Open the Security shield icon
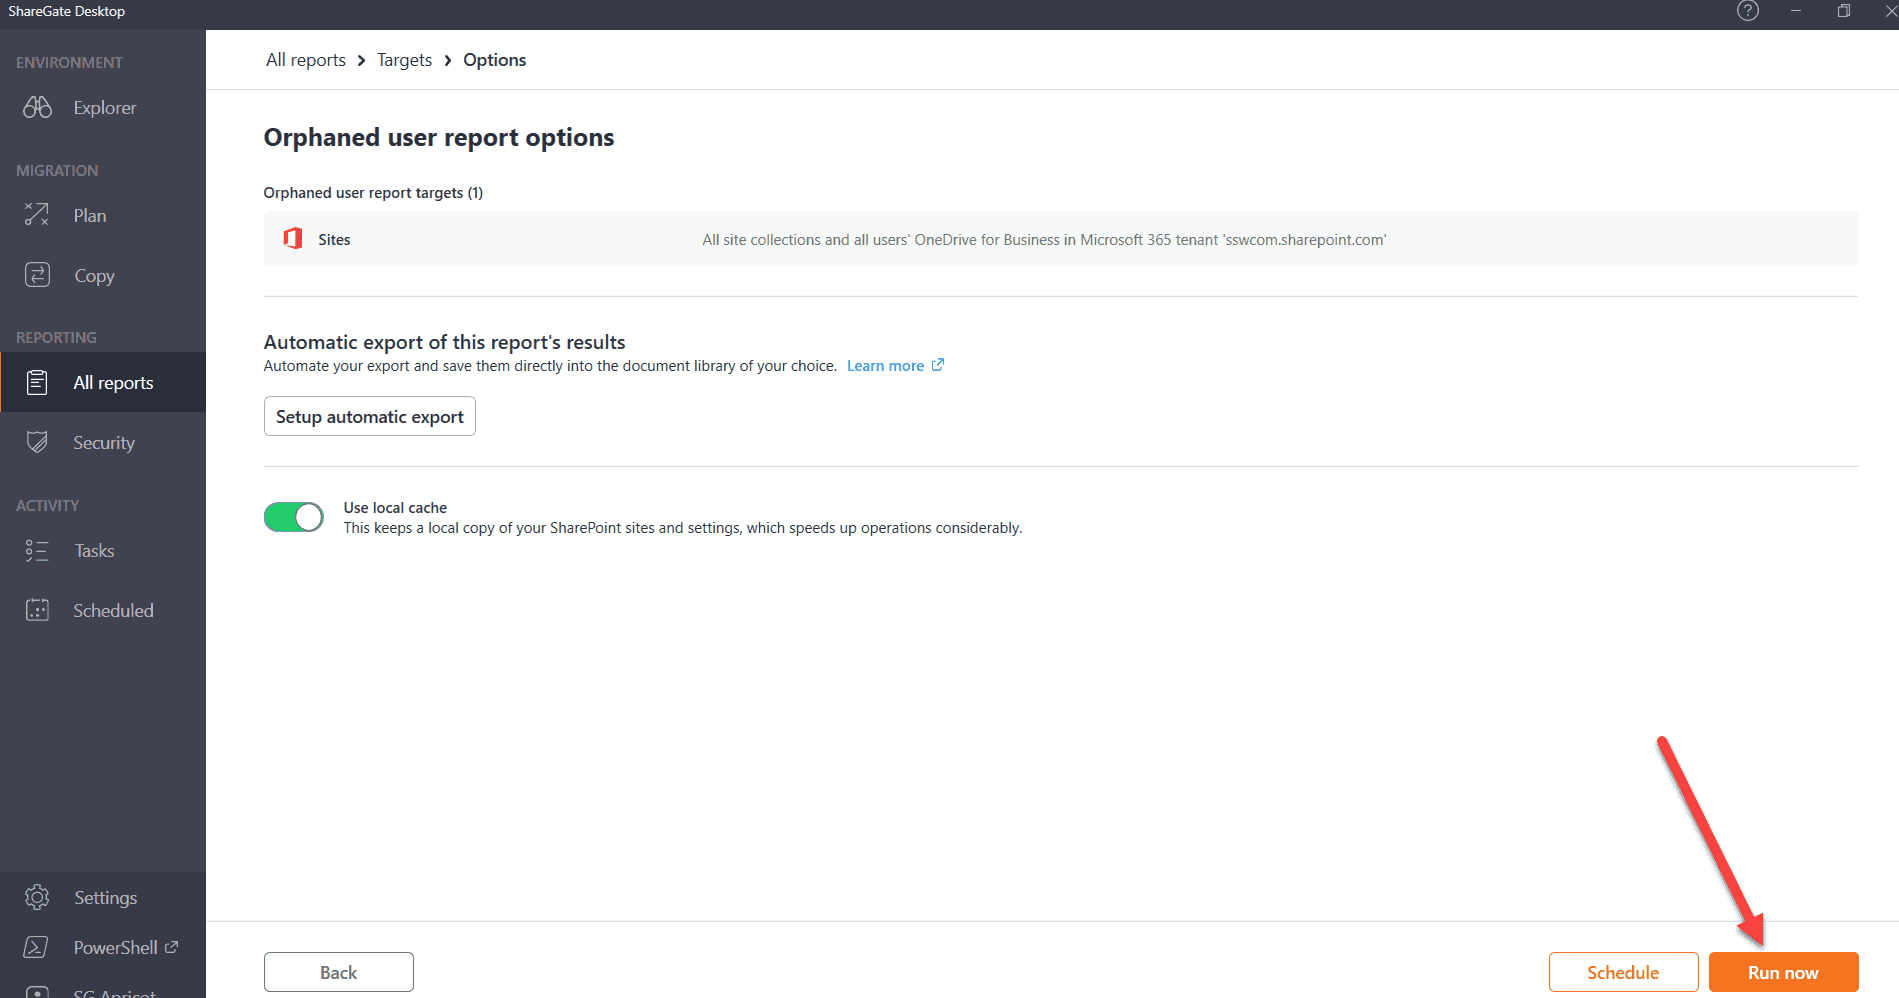The height and width of the screenshot is (998, 1899). tap(38, 442)
